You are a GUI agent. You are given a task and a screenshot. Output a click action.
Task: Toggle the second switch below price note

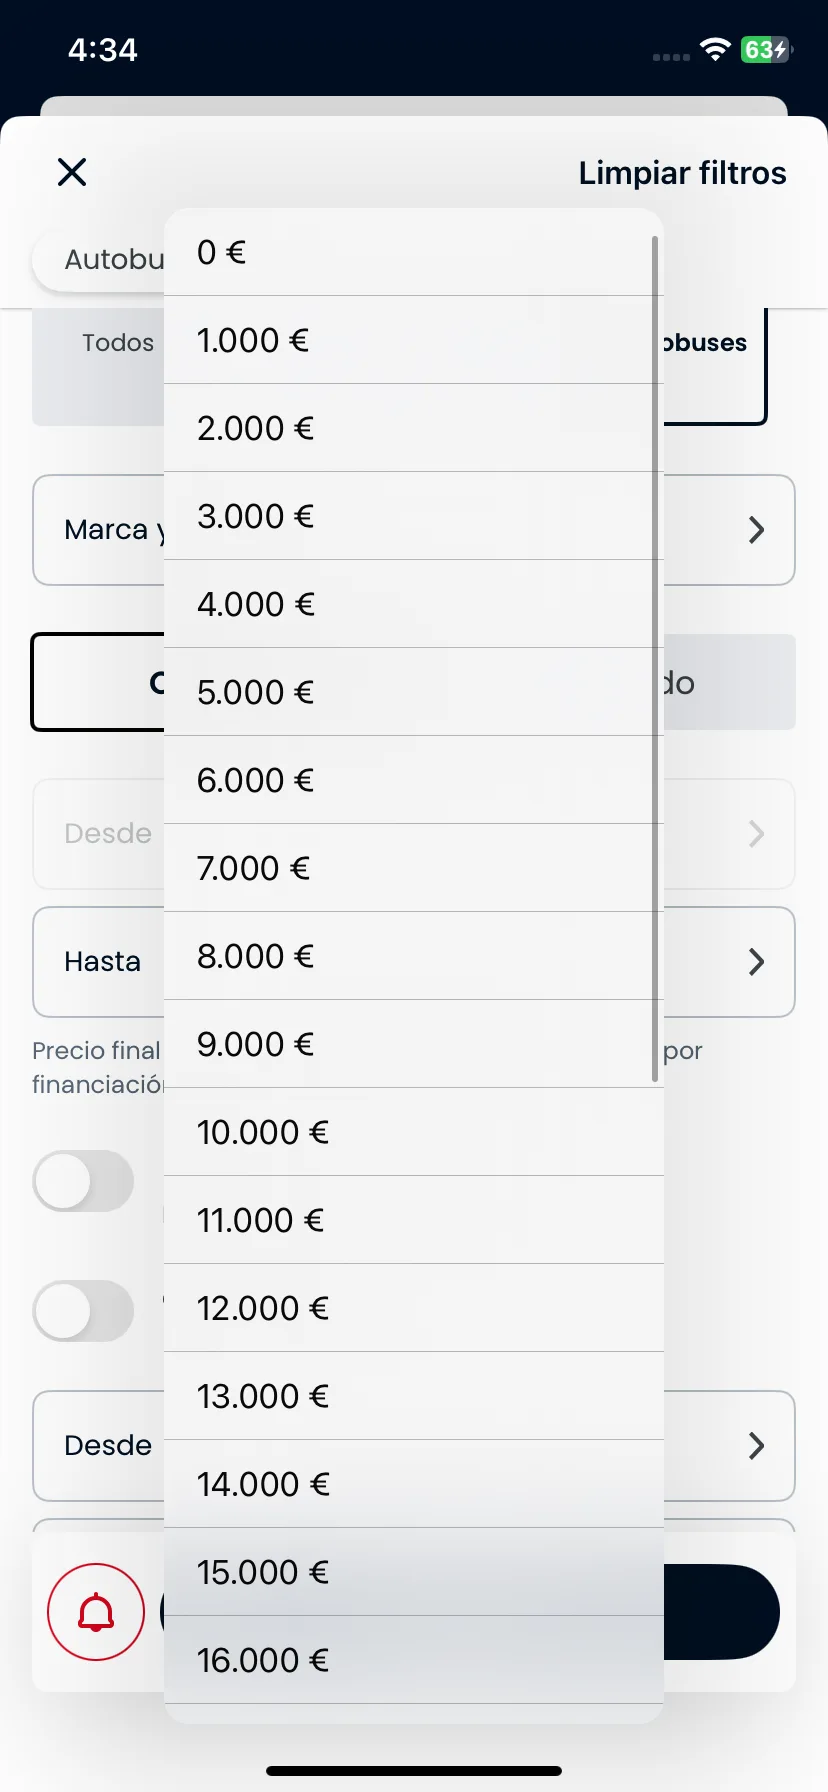click(x=84, y=1311)
